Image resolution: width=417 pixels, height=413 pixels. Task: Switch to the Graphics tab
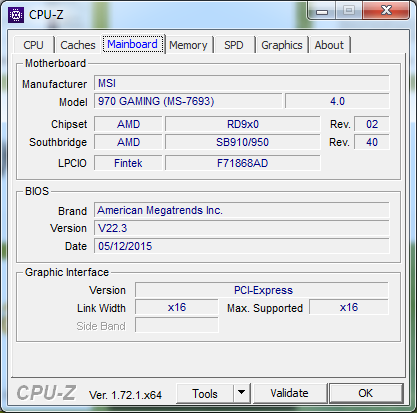point(282,45)
